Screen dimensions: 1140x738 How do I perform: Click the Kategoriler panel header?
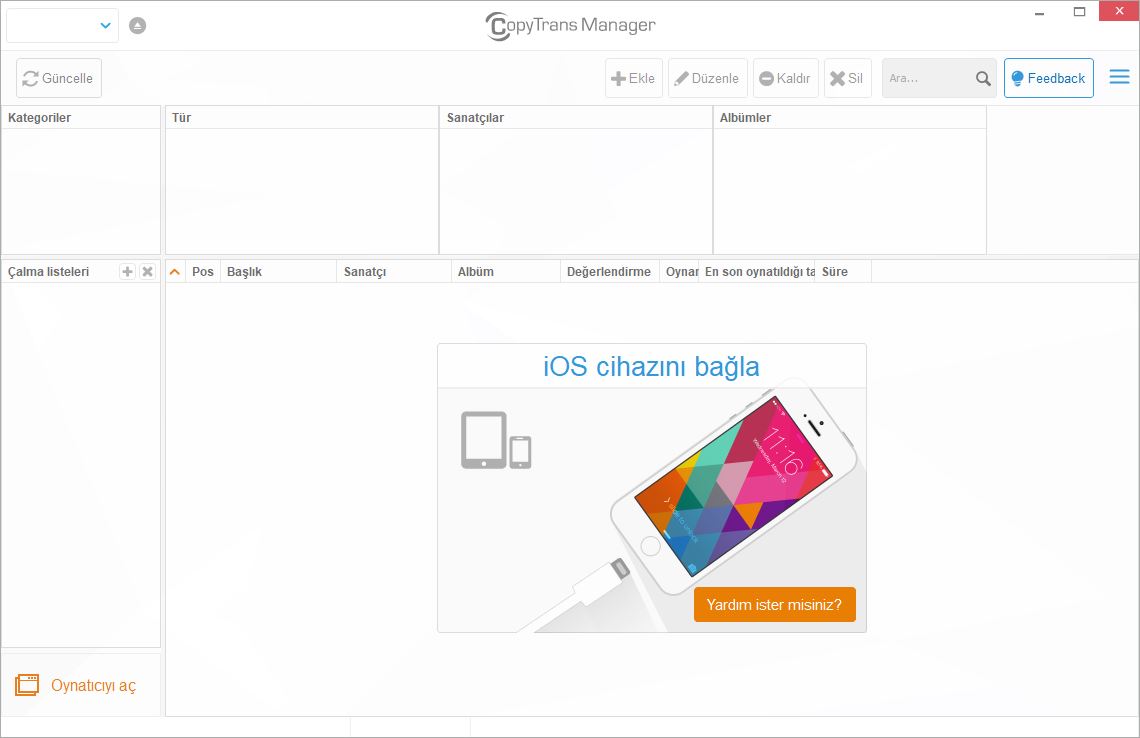81,118
